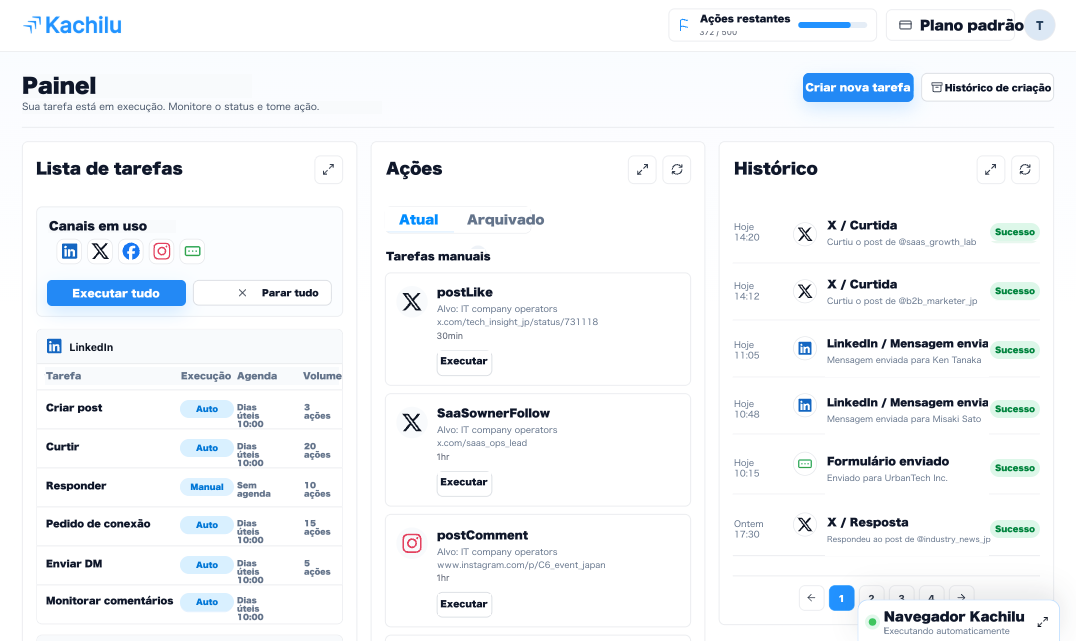This screenshot has width=1076, height=641.
Task: Click the X icon in the 14:12 history entry
Action: point(805,292)
